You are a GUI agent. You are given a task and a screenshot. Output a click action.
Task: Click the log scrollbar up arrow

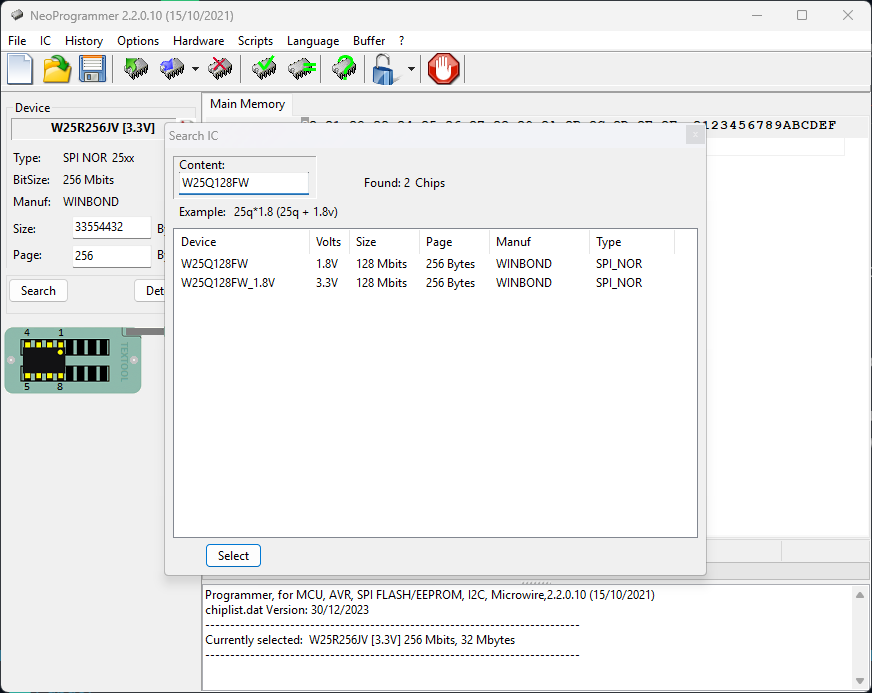(x=860, y=595)
